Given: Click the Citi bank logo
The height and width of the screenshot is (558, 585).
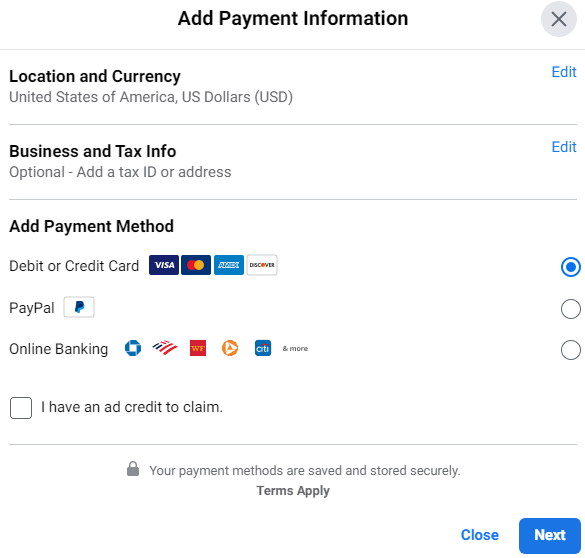Looking at the screenshot, I should [x=263, y=348].
